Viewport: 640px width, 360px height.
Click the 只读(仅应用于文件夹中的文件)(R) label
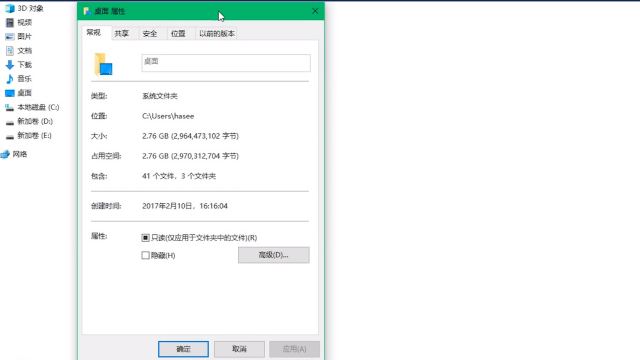click(204, 238)
